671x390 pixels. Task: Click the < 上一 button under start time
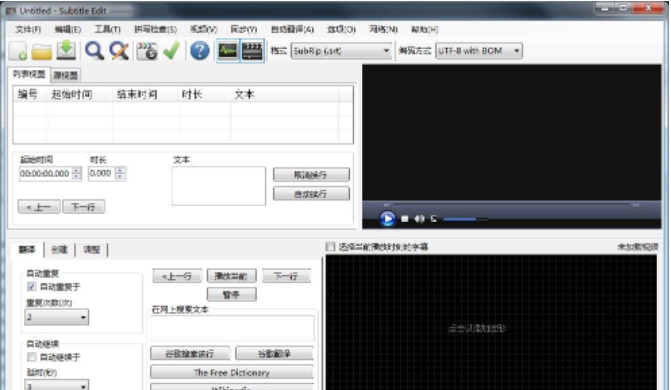[x=39, y=207]
